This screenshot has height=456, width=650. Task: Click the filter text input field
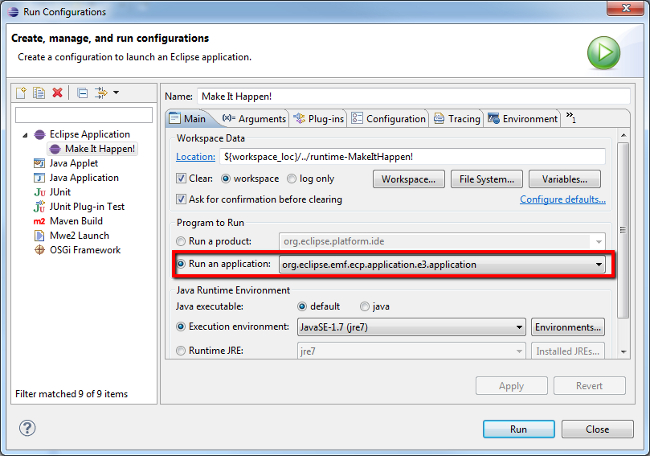[x=84, y=115]
